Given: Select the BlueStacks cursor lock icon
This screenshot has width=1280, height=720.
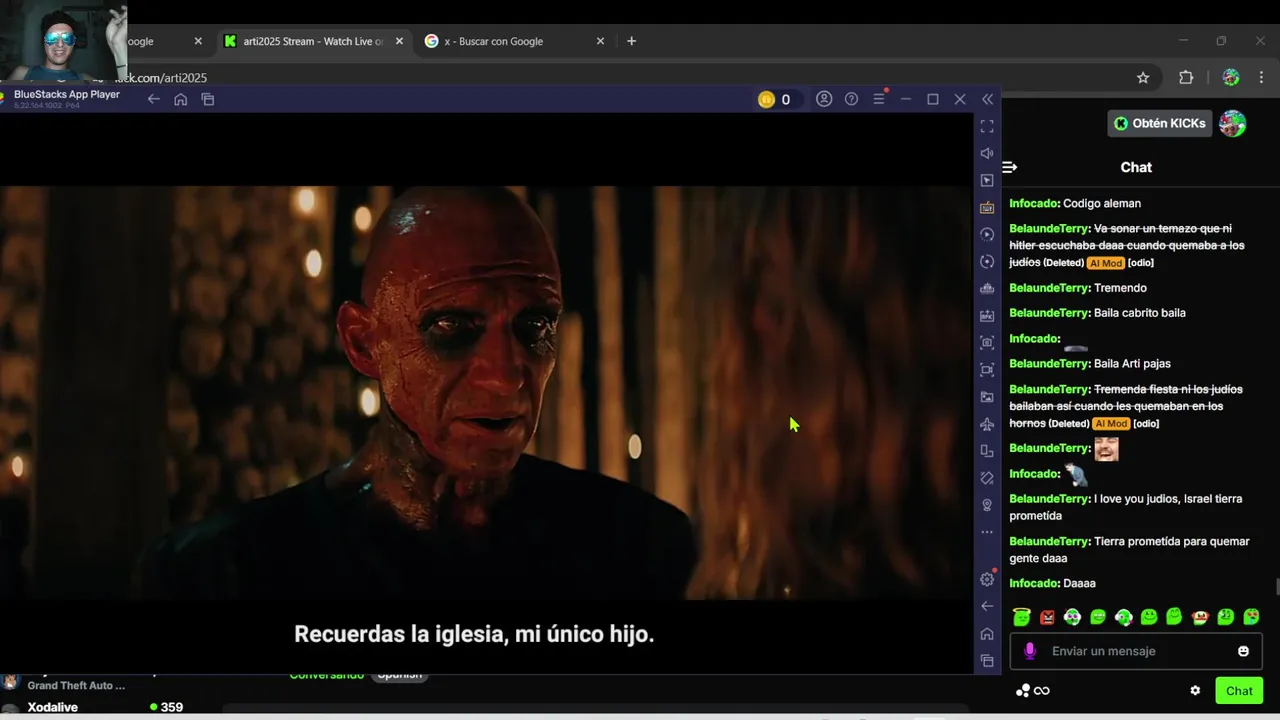Looking at the screenshot, I should (x=987, y=180).
